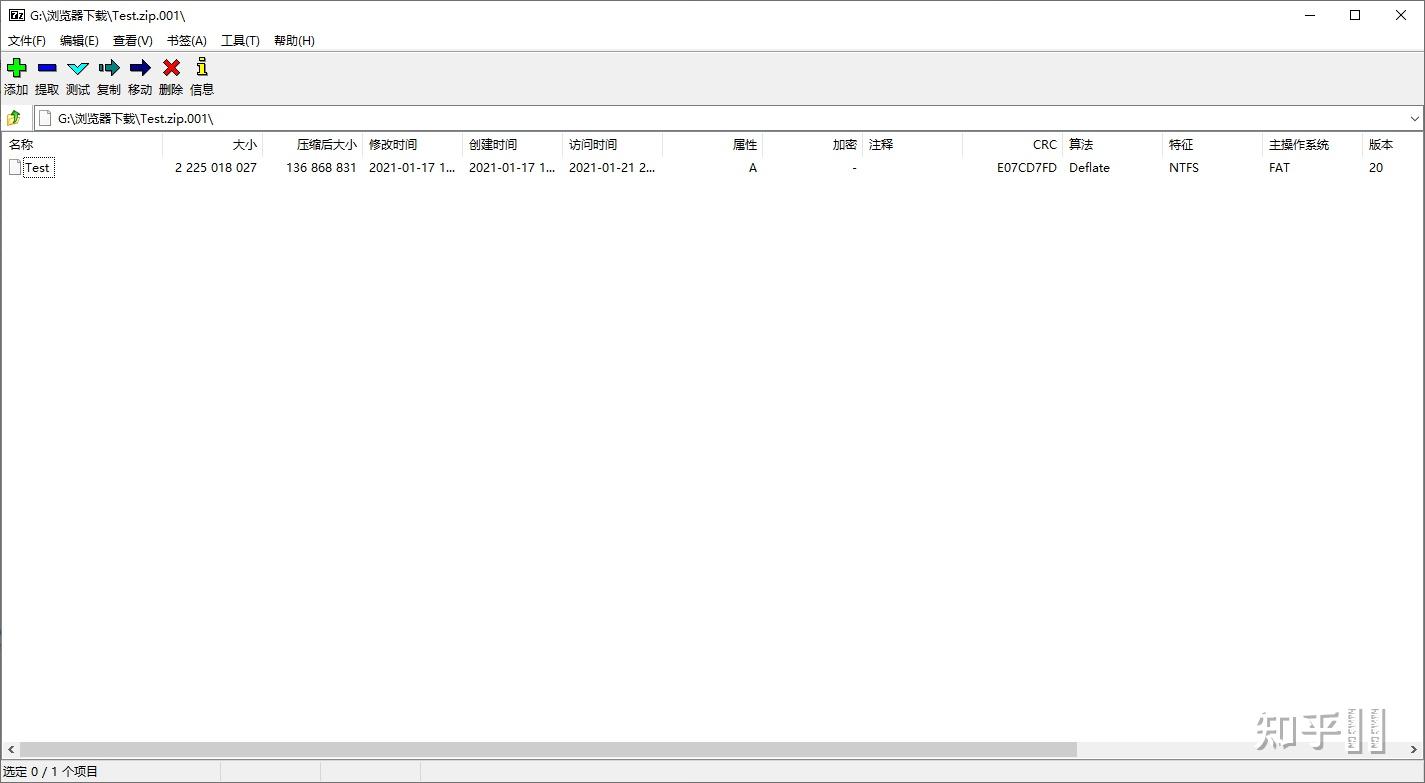Click the red Delete (删除) icon
The height and width of the screenshot is (783, 1425).
click(x=171, y=68)
